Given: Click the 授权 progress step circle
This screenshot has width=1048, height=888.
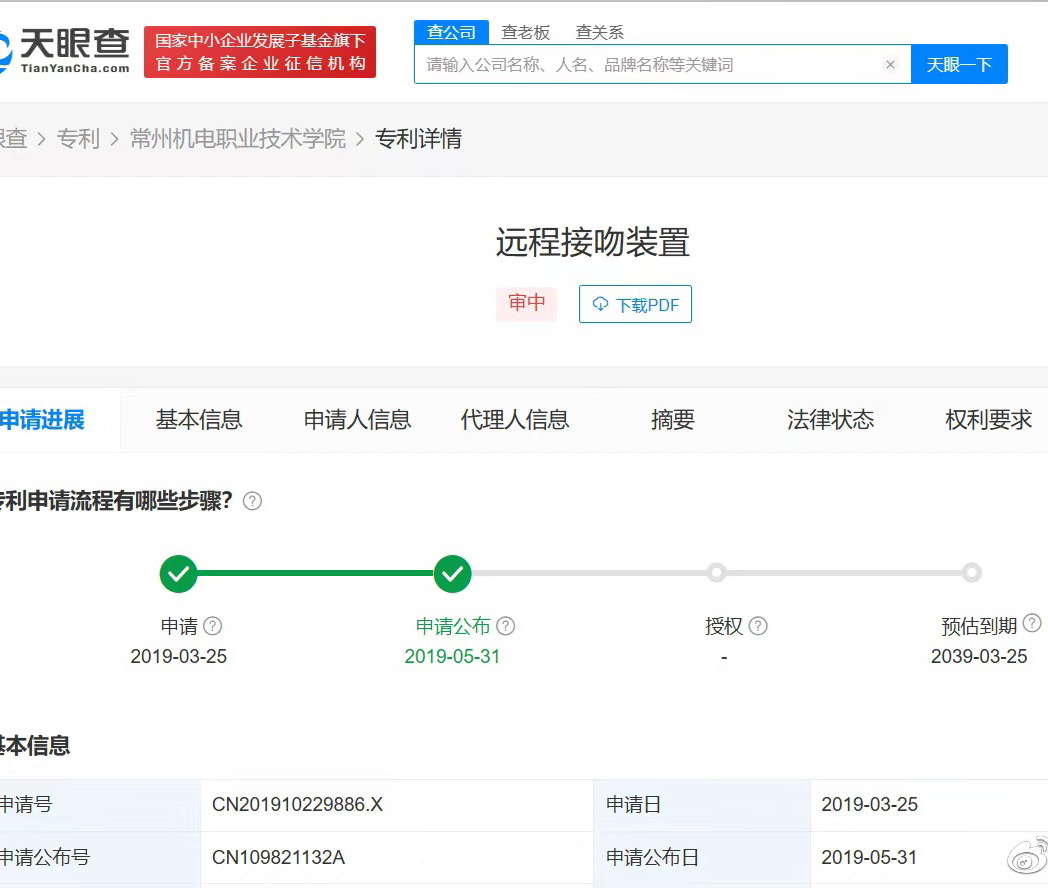Looking at the screenshot, I should pyautogui.click(x=716, y=573).
